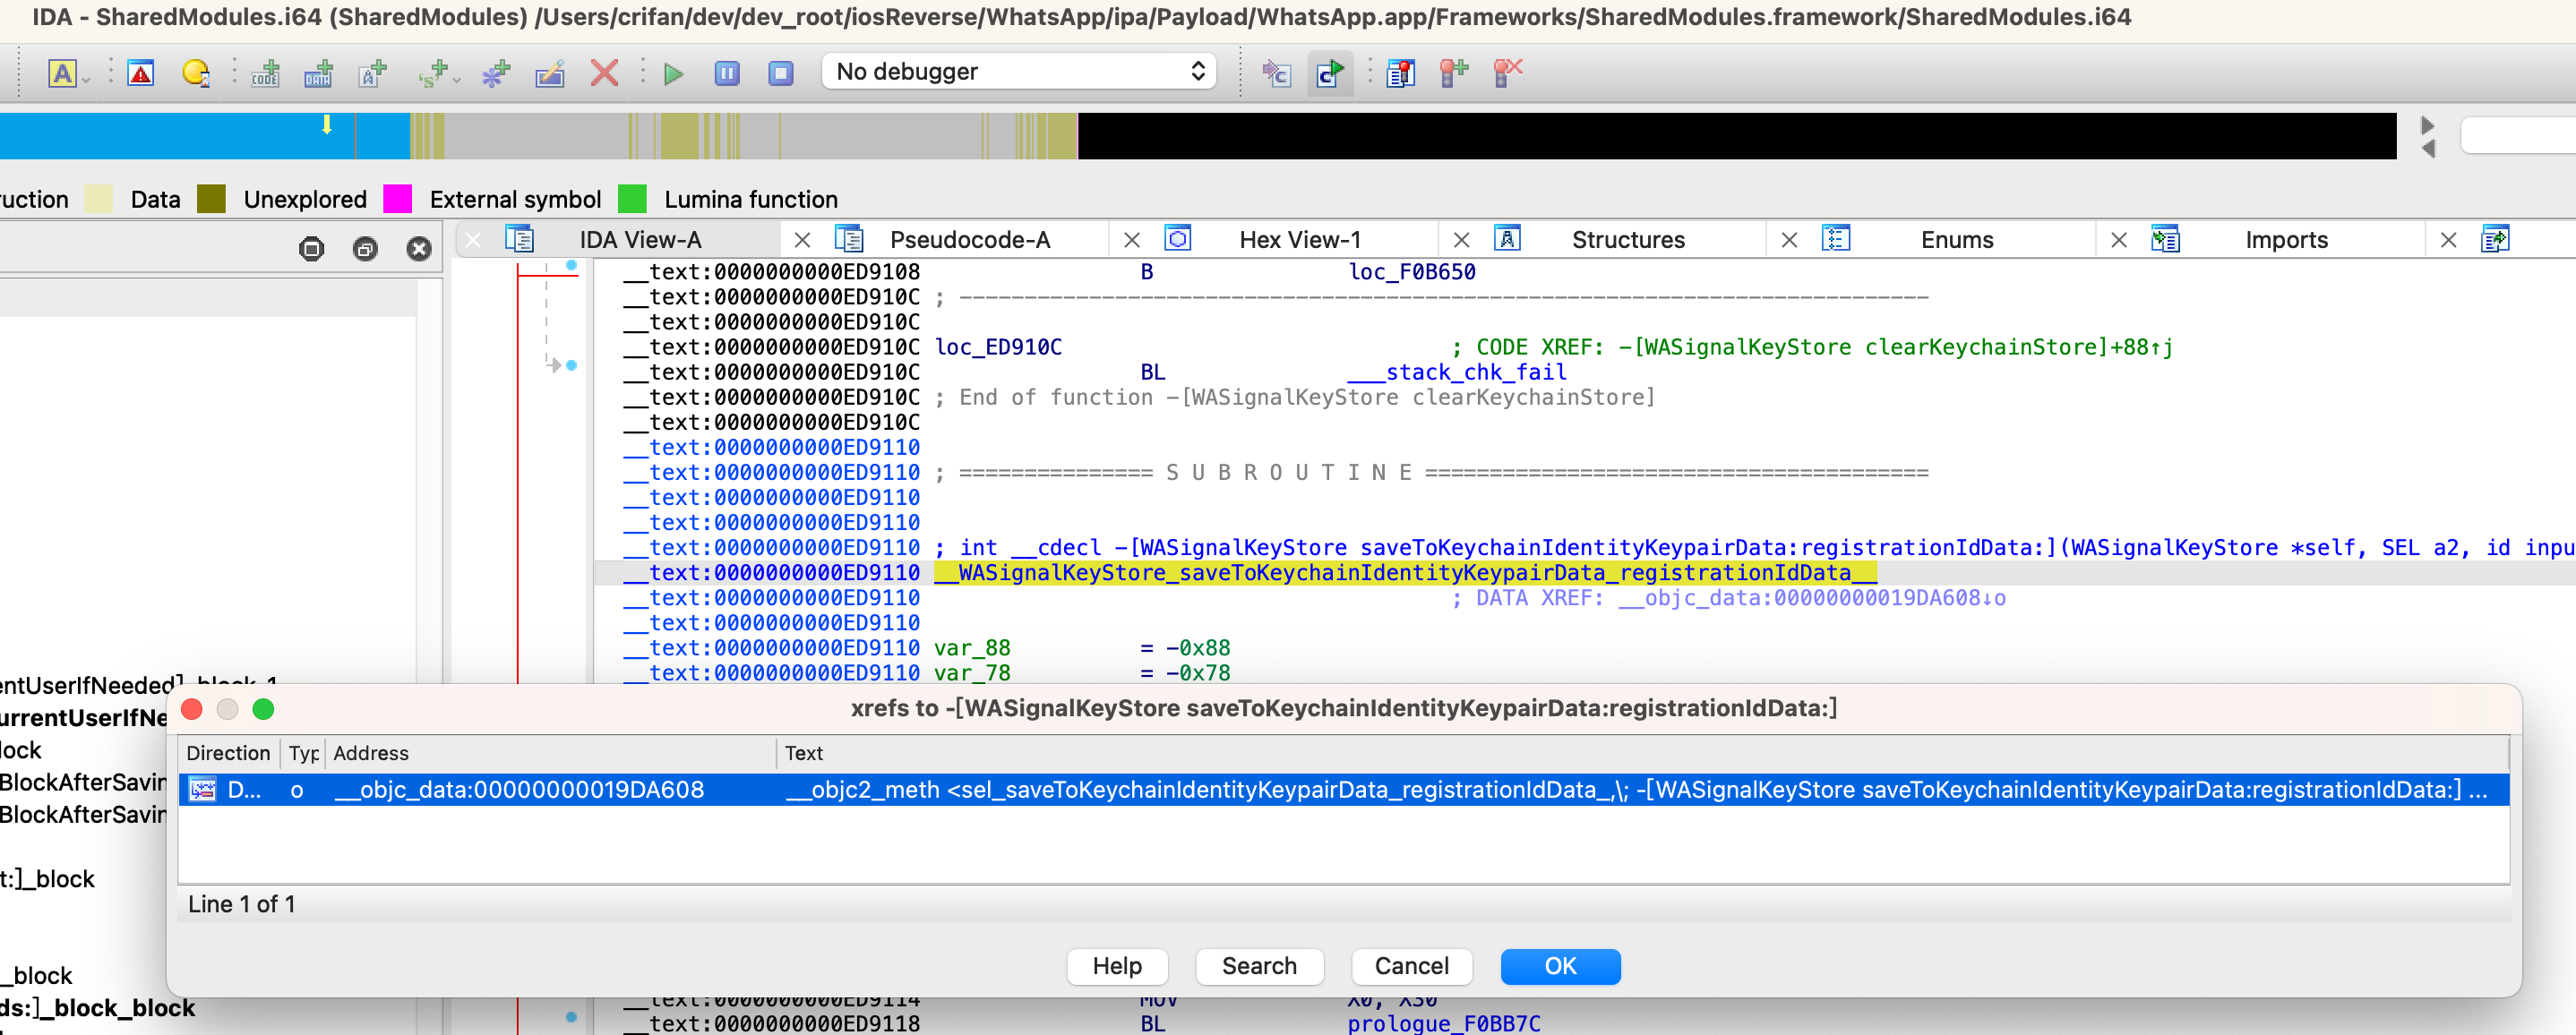The width and height of the screenshot is (2576, 1035).
Task: Click the grayed 'C' source arrow toolbar icon
Action: 1276,73
